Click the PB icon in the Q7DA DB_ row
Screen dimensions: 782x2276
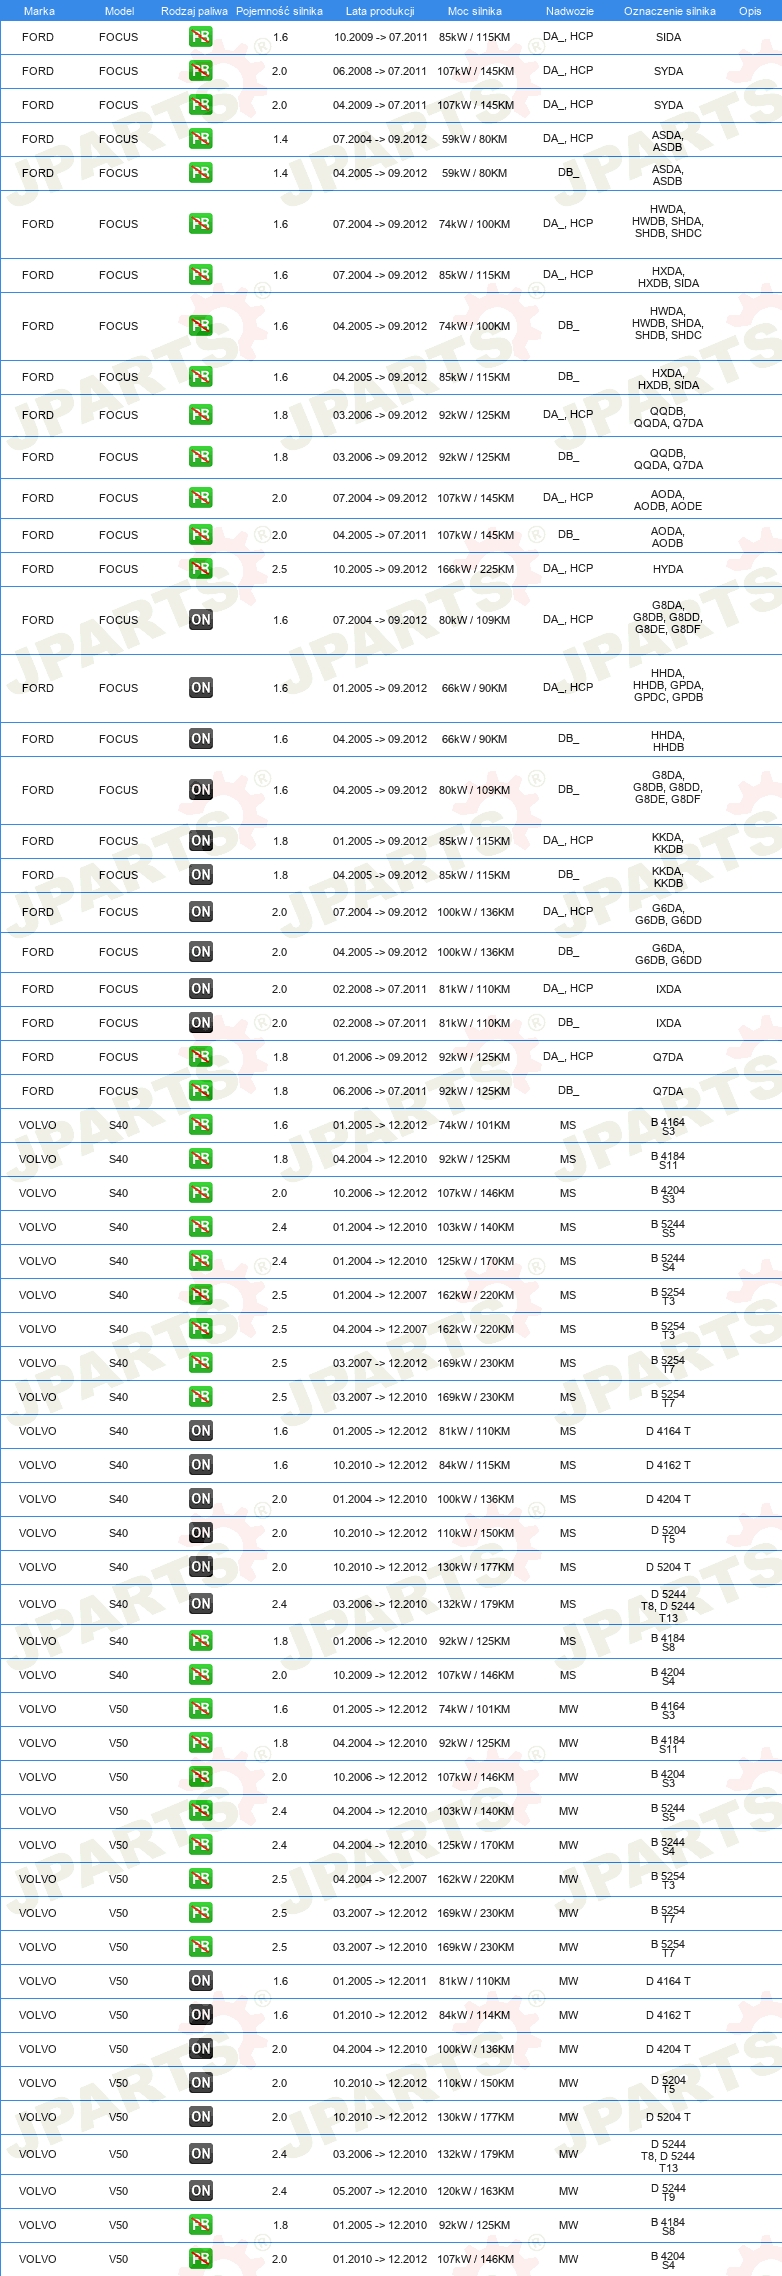(x=201, y=1091)
